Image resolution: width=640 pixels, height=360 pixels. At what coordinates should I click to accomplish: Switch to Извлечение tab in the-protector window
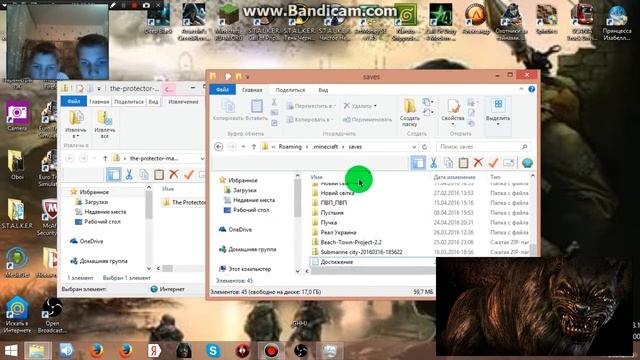click(x=183, y=102)
